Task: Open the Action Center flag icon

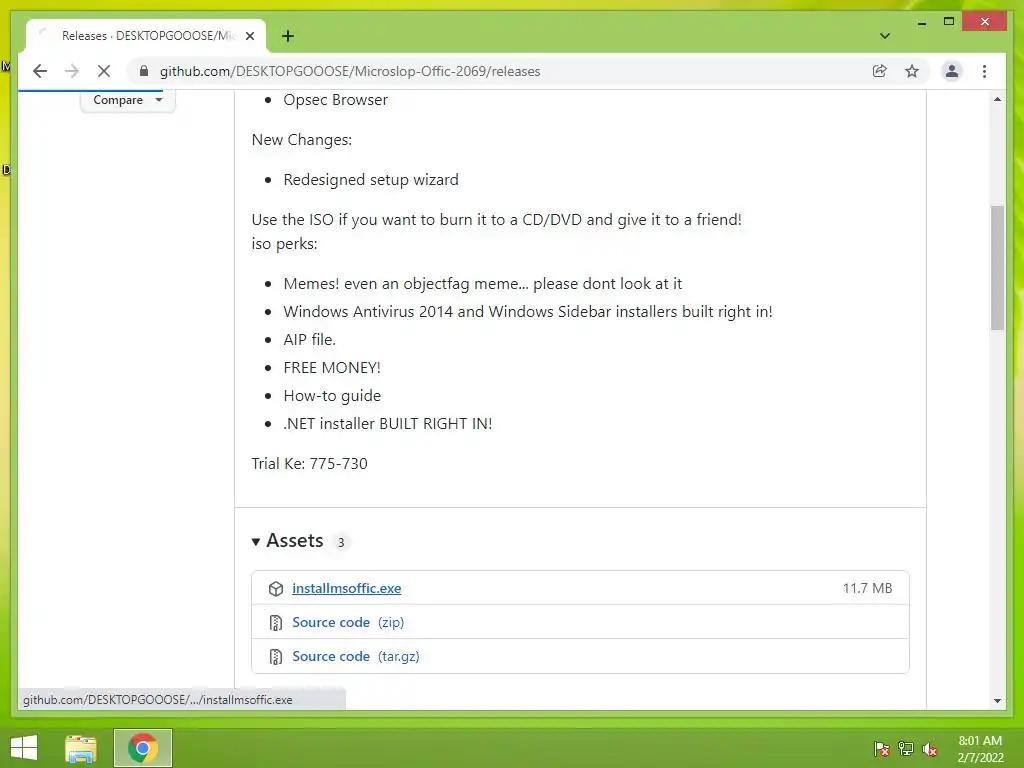Action: click(x=881, y=748)
